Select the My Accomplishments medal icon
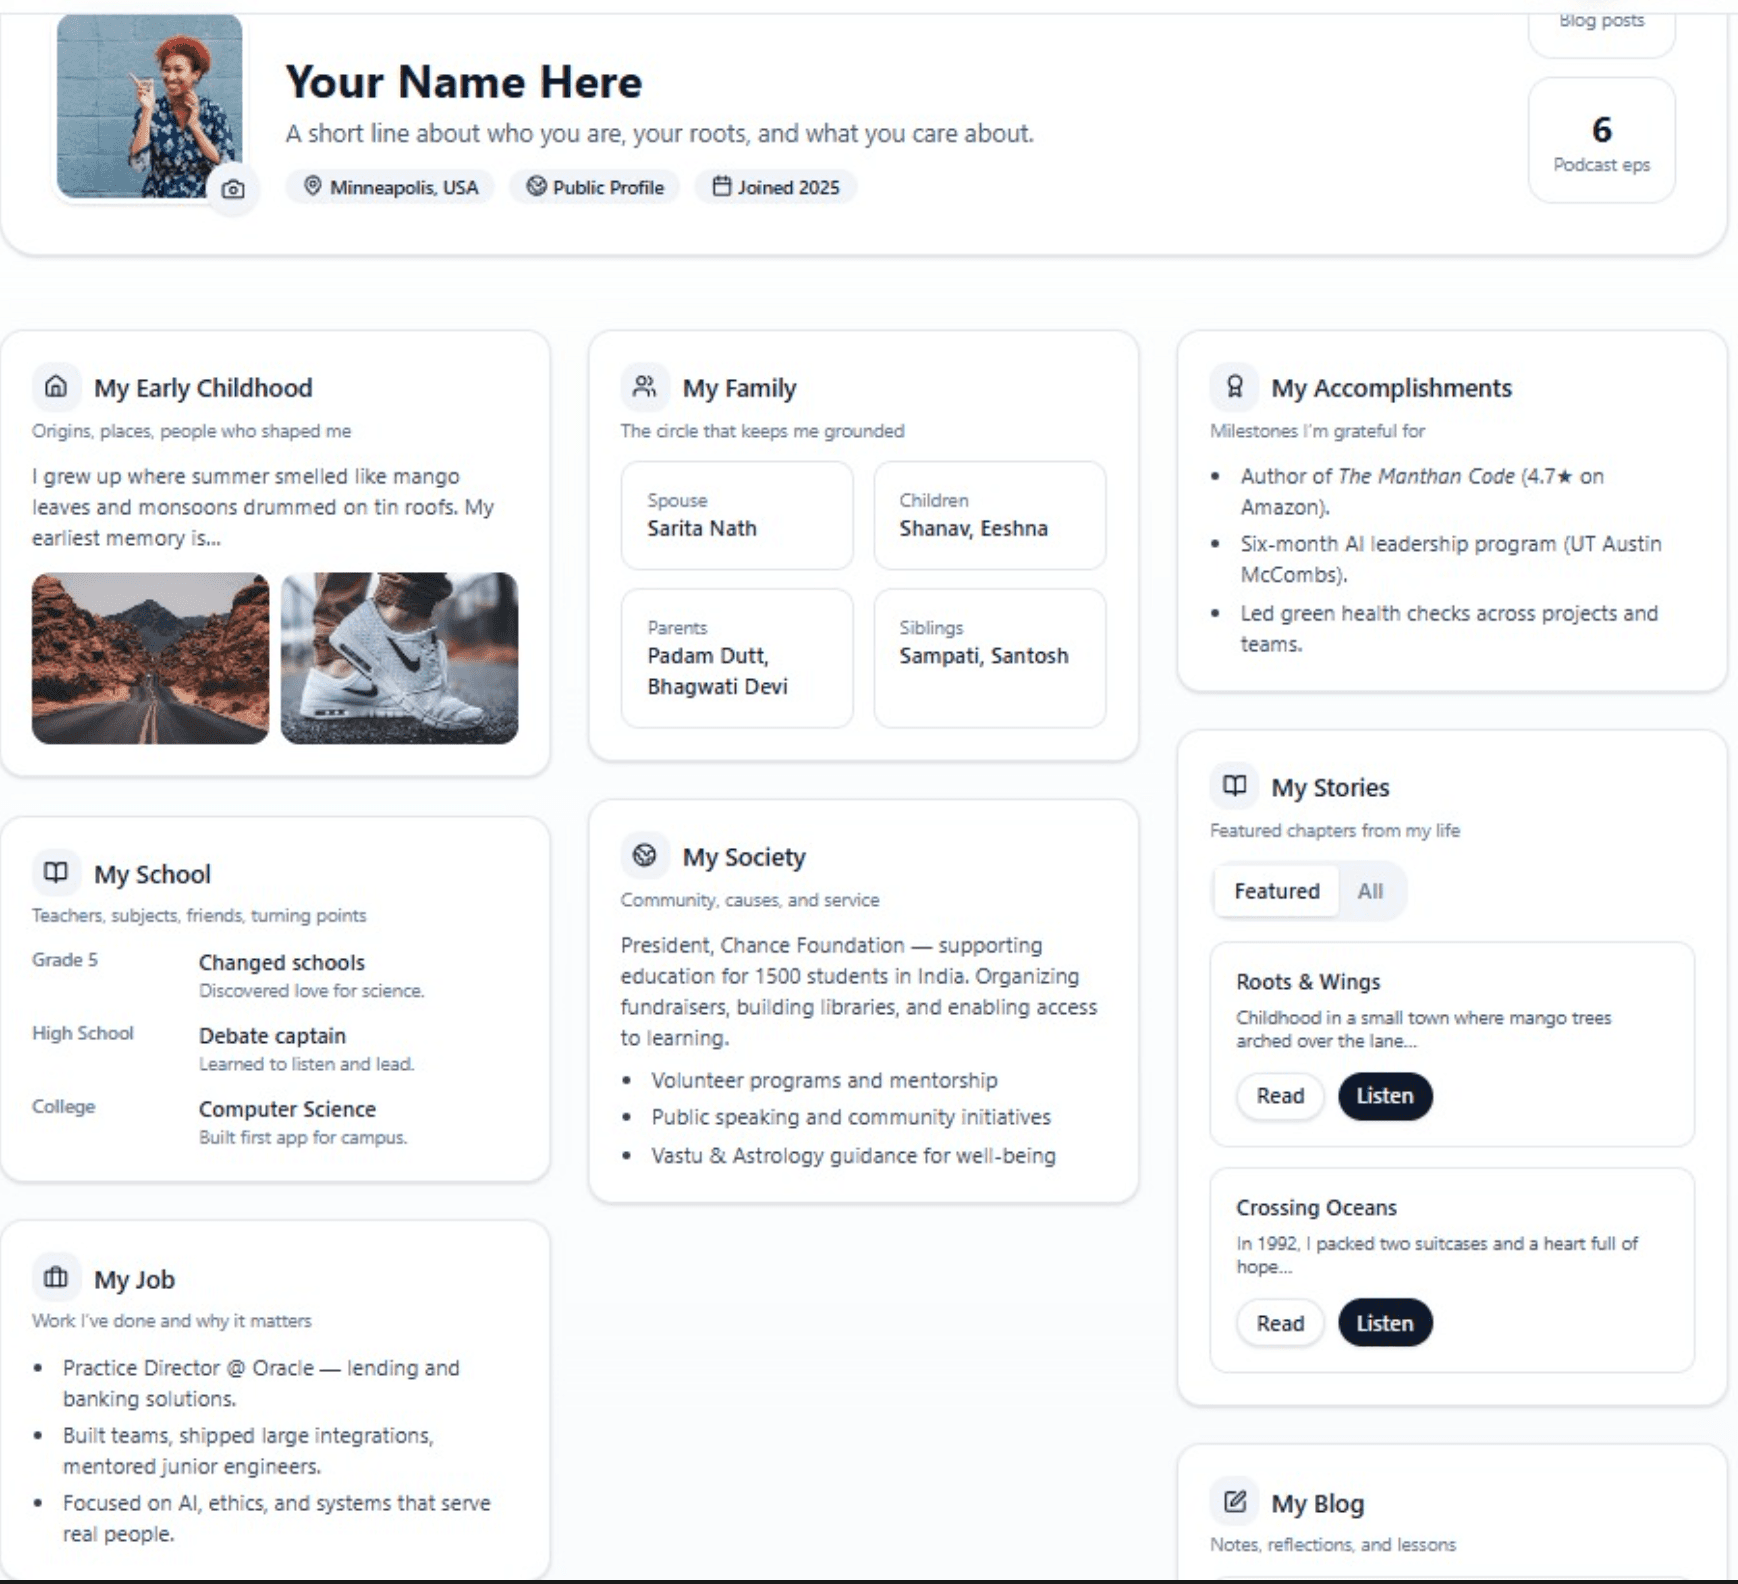Image resolution: width=1738 pixels, height=1584 pixels. point(1234,387)
